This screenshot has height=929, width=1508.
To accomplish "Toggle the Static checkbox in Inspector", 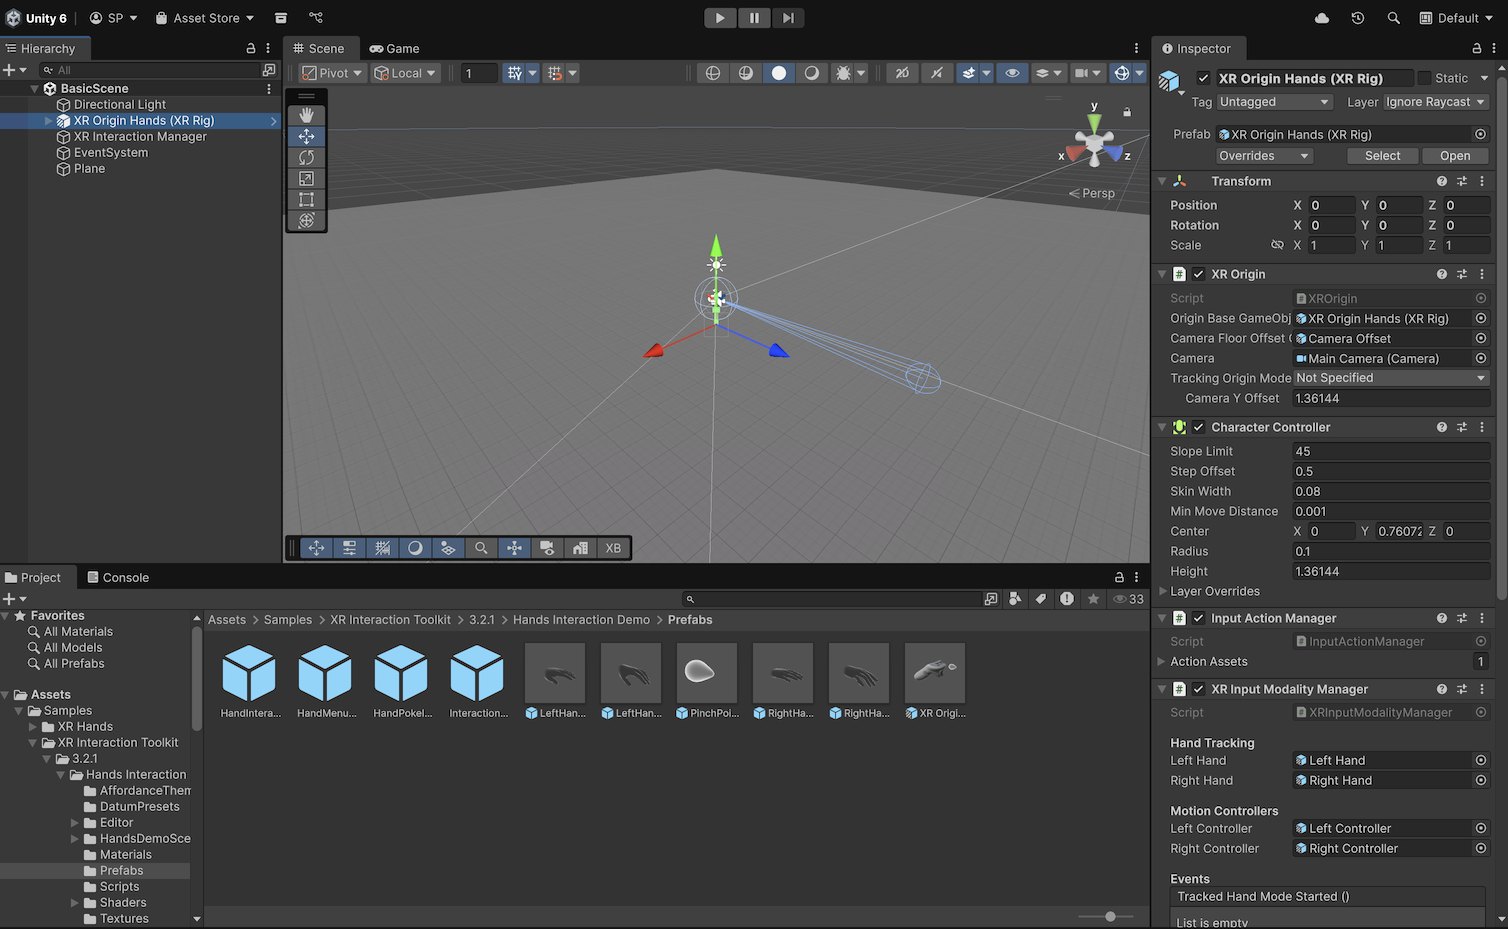I will click(x=1424, y=78).
